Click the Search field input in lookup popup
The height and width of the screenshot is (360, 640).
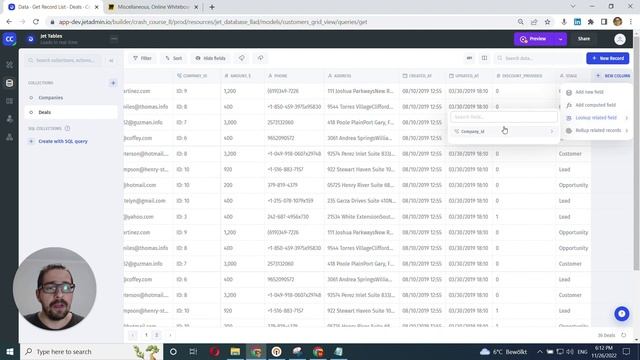504,117
